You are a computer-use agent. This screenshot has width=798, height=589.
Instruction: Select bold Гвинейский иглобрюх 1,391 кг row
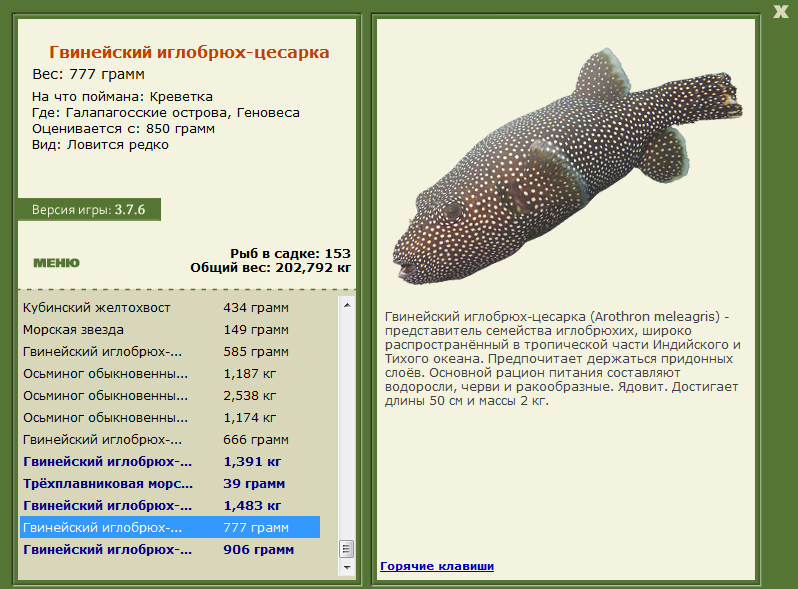pyautogui.click(x=170, y=462)
